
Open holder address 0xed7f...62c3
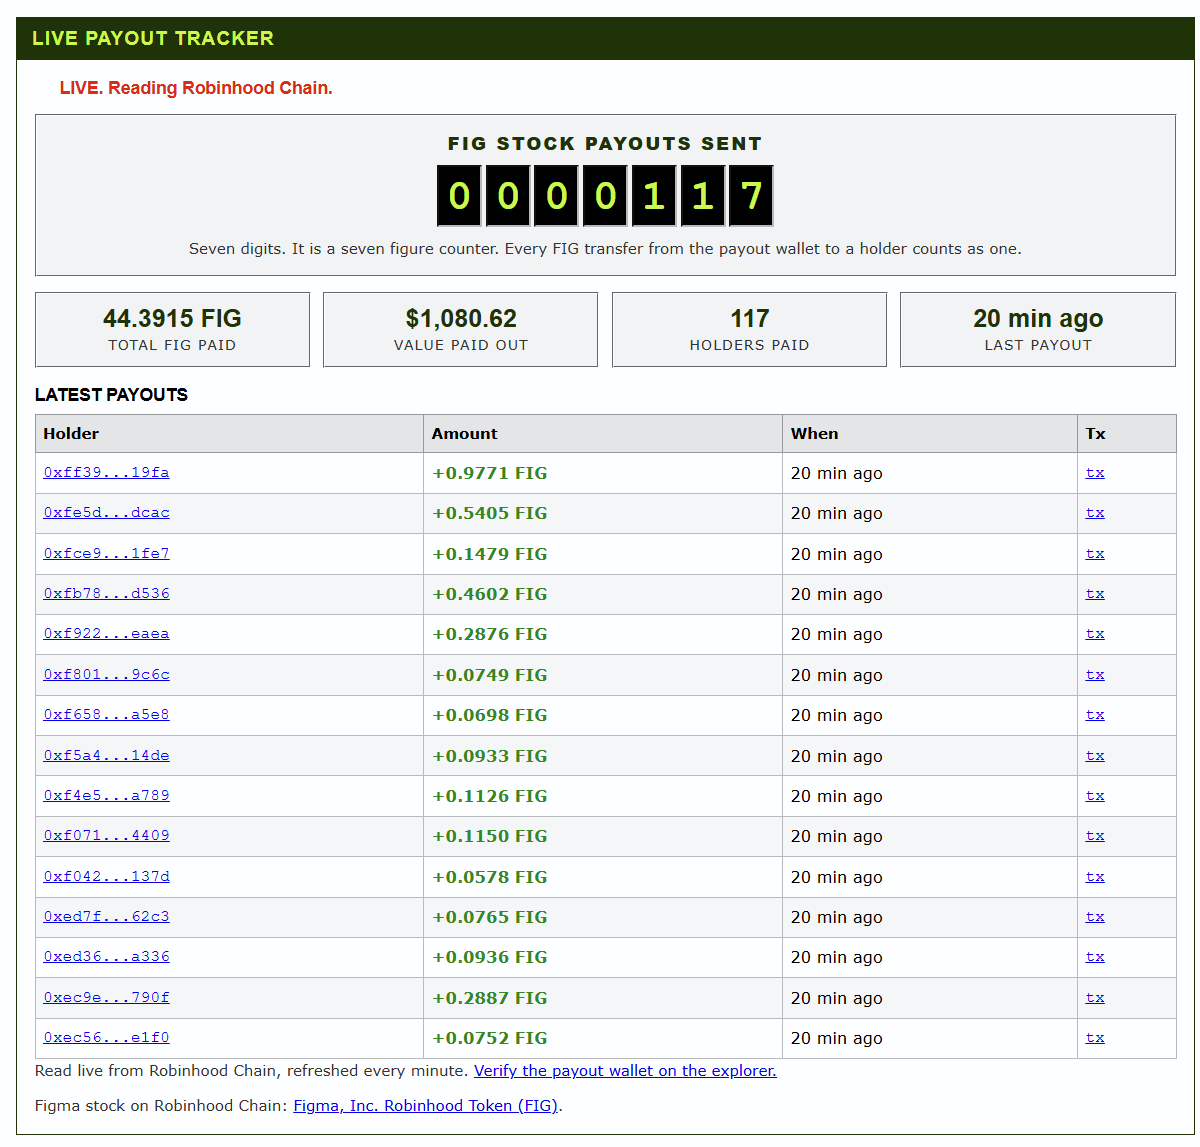pos(106,916)
